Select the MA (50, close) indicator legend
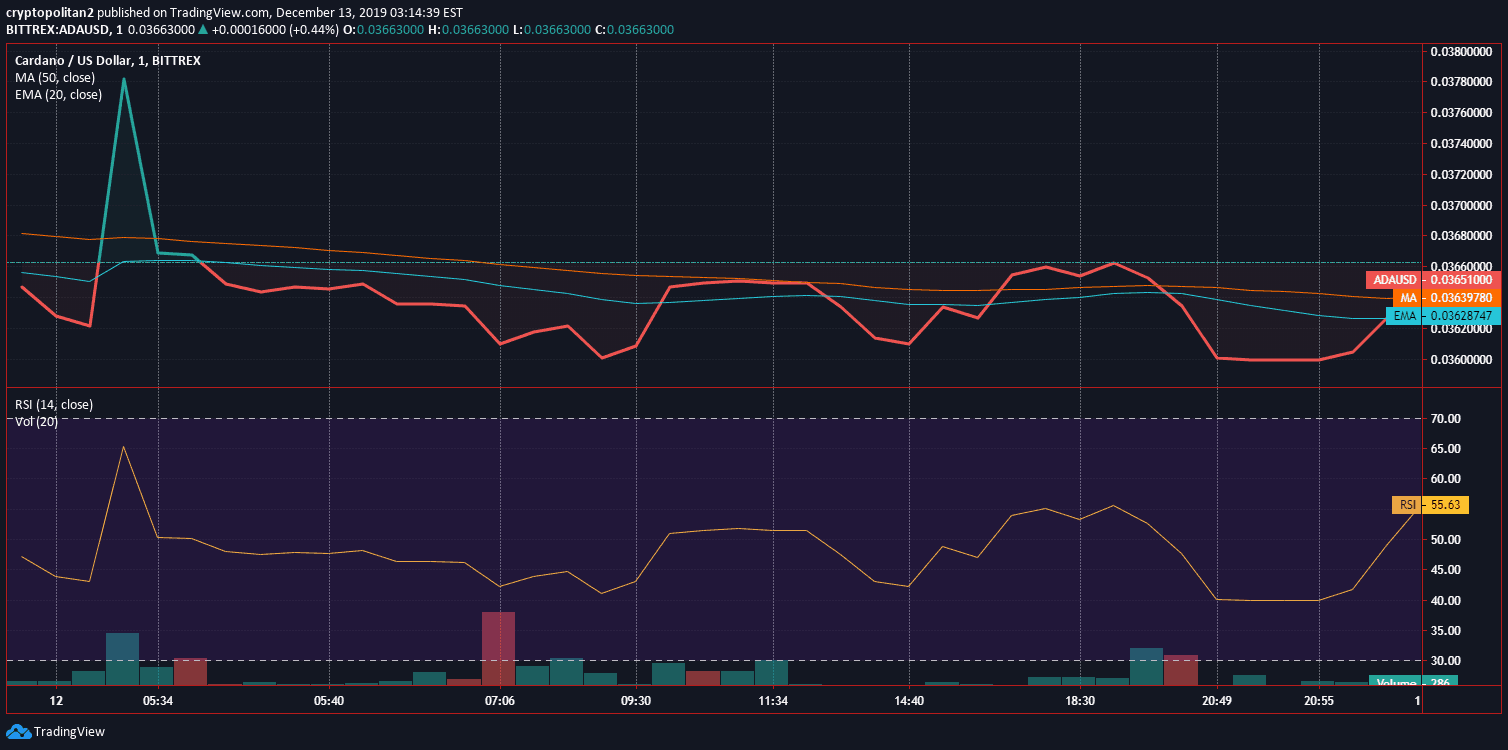 [55, 78]
